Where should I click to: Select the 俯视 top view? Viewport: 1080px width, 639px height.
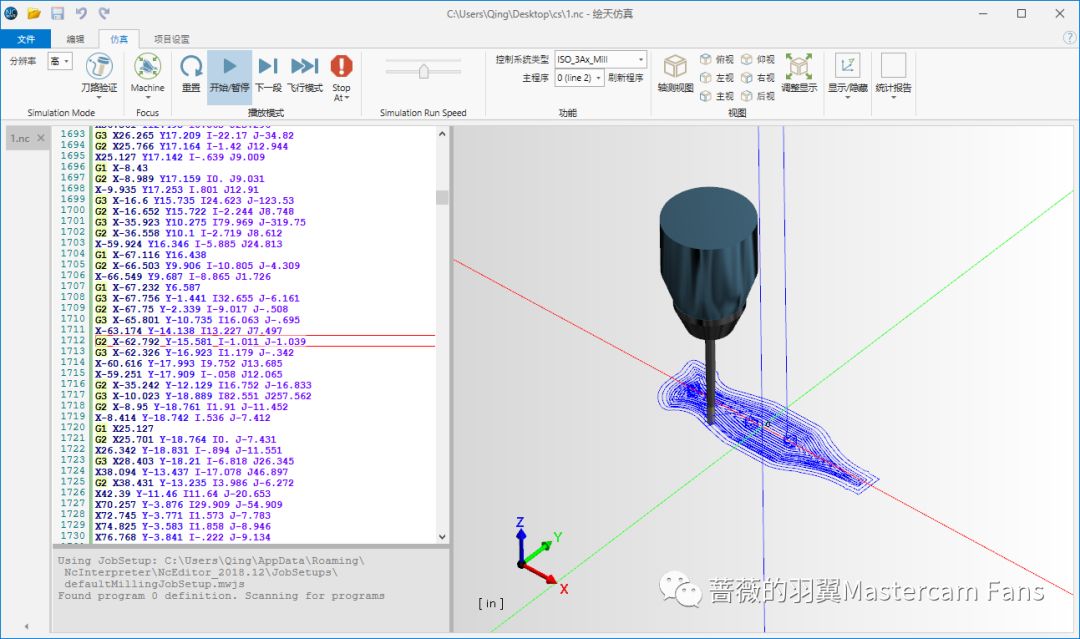(x=717, y=59)
